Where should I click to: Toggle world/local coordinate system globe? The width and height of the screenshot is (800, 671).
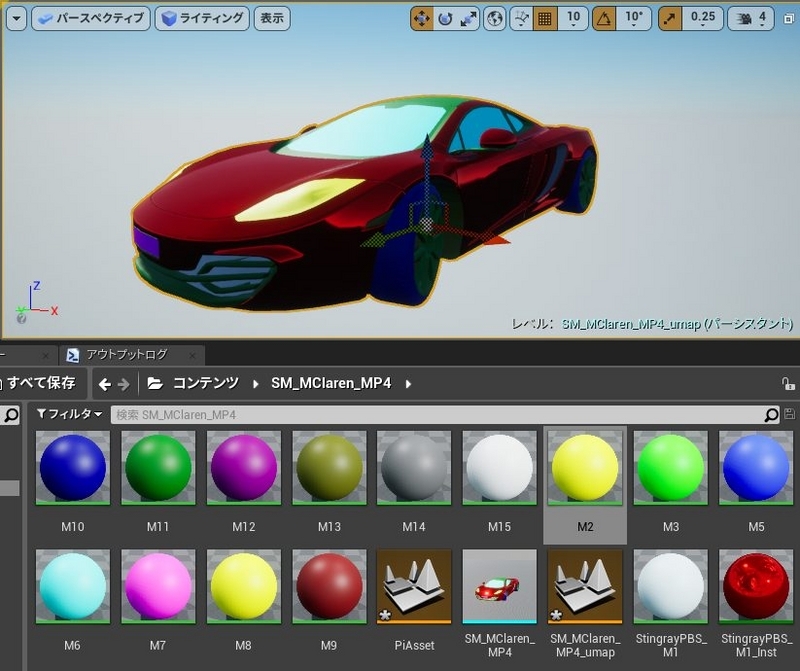pos(494,19)
